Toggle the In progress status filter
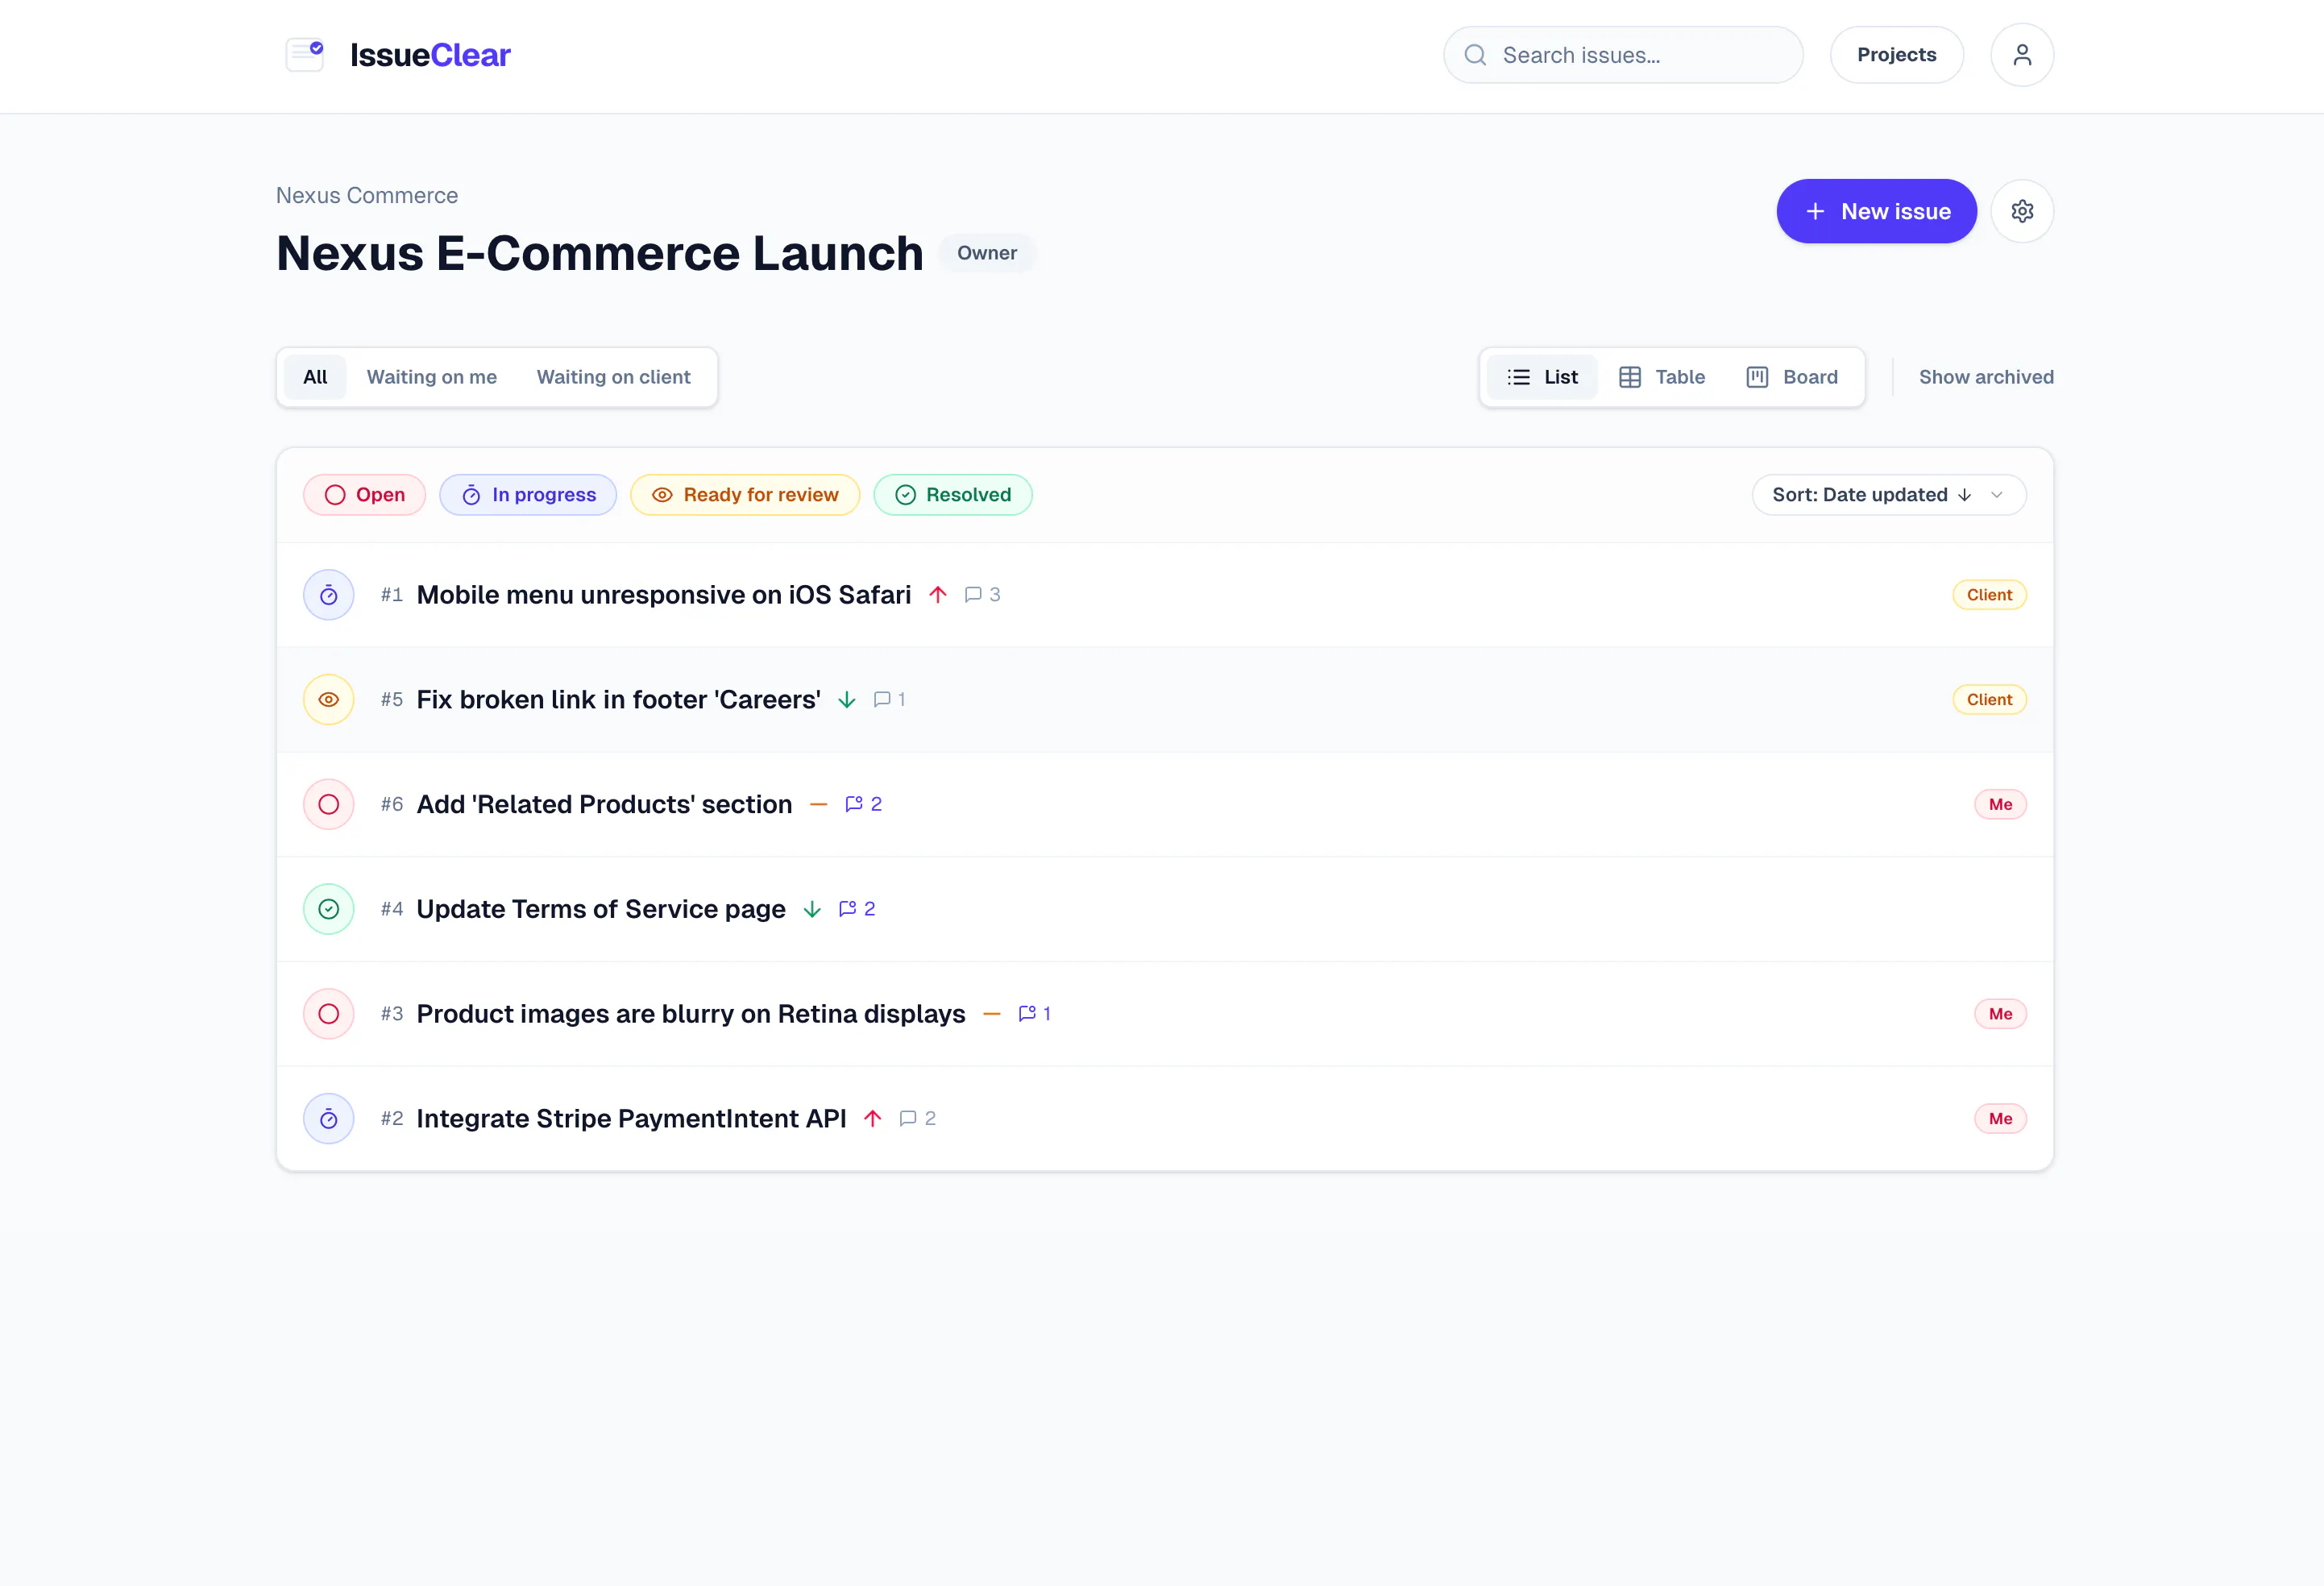 click(528, 495)
